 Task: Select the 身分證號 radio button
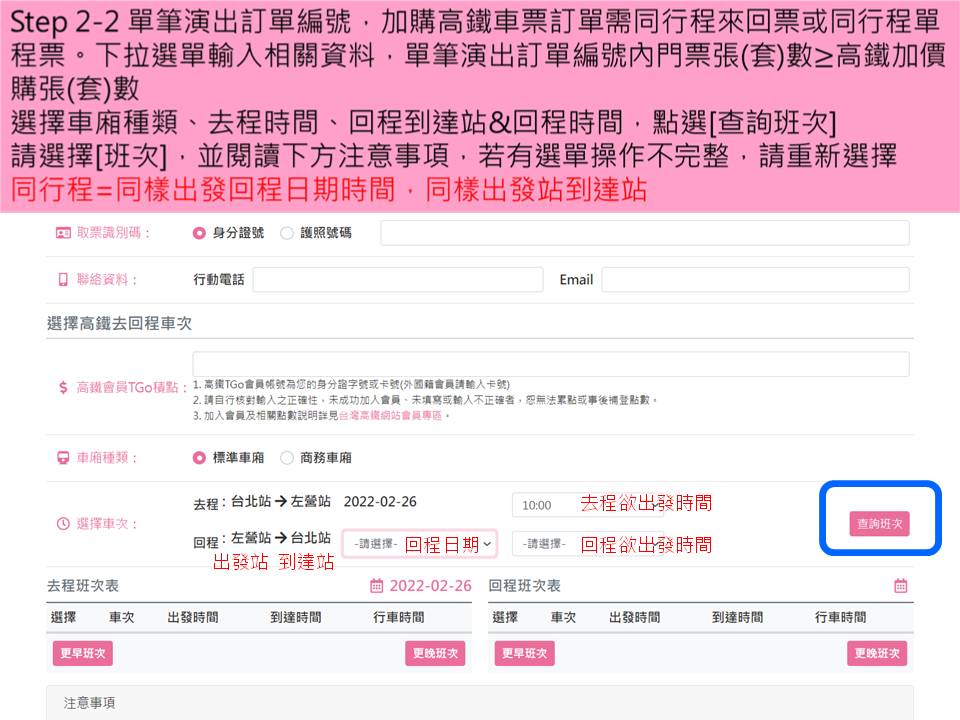(x=199, y=233)
